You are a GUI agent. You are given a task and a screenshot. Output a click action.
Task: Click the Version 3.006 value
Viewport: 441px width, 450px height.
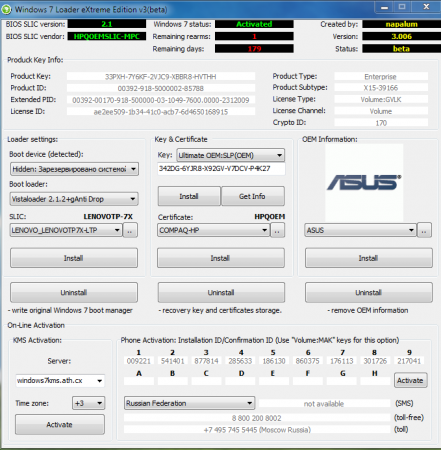click(402, 36)
